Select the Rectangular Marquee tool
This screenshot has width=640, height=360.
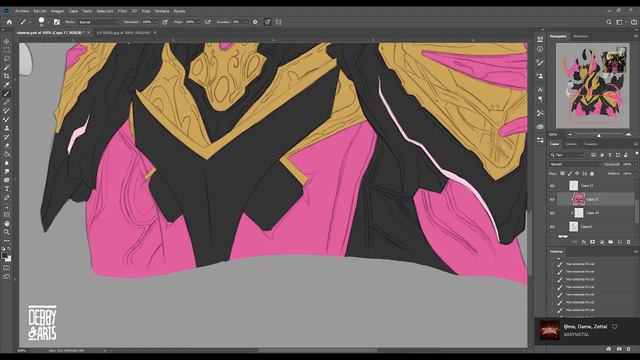(x=7, y=50)
